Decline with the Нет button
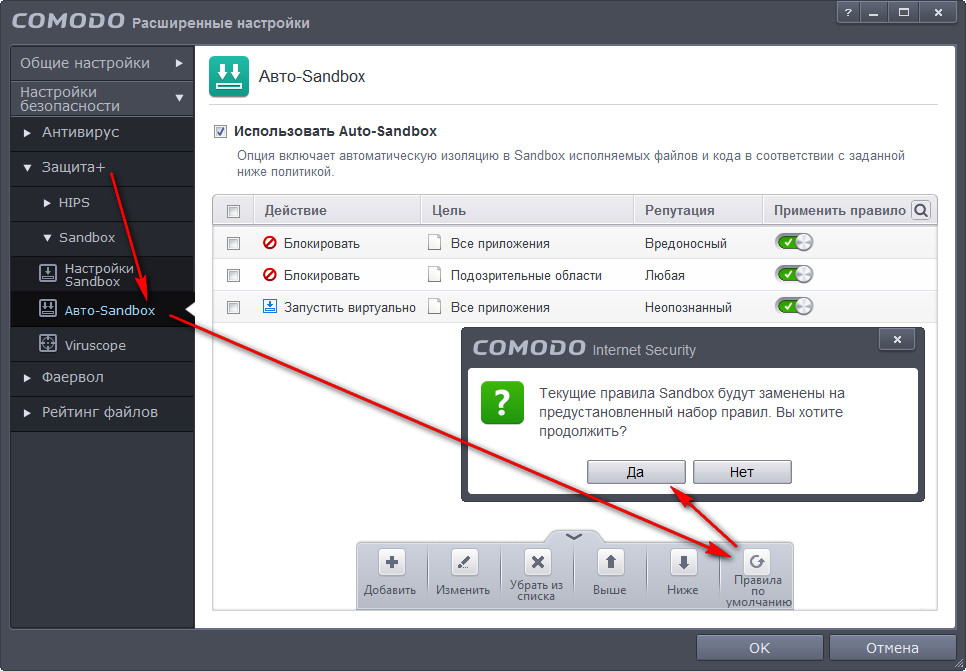 coord(742,472)
